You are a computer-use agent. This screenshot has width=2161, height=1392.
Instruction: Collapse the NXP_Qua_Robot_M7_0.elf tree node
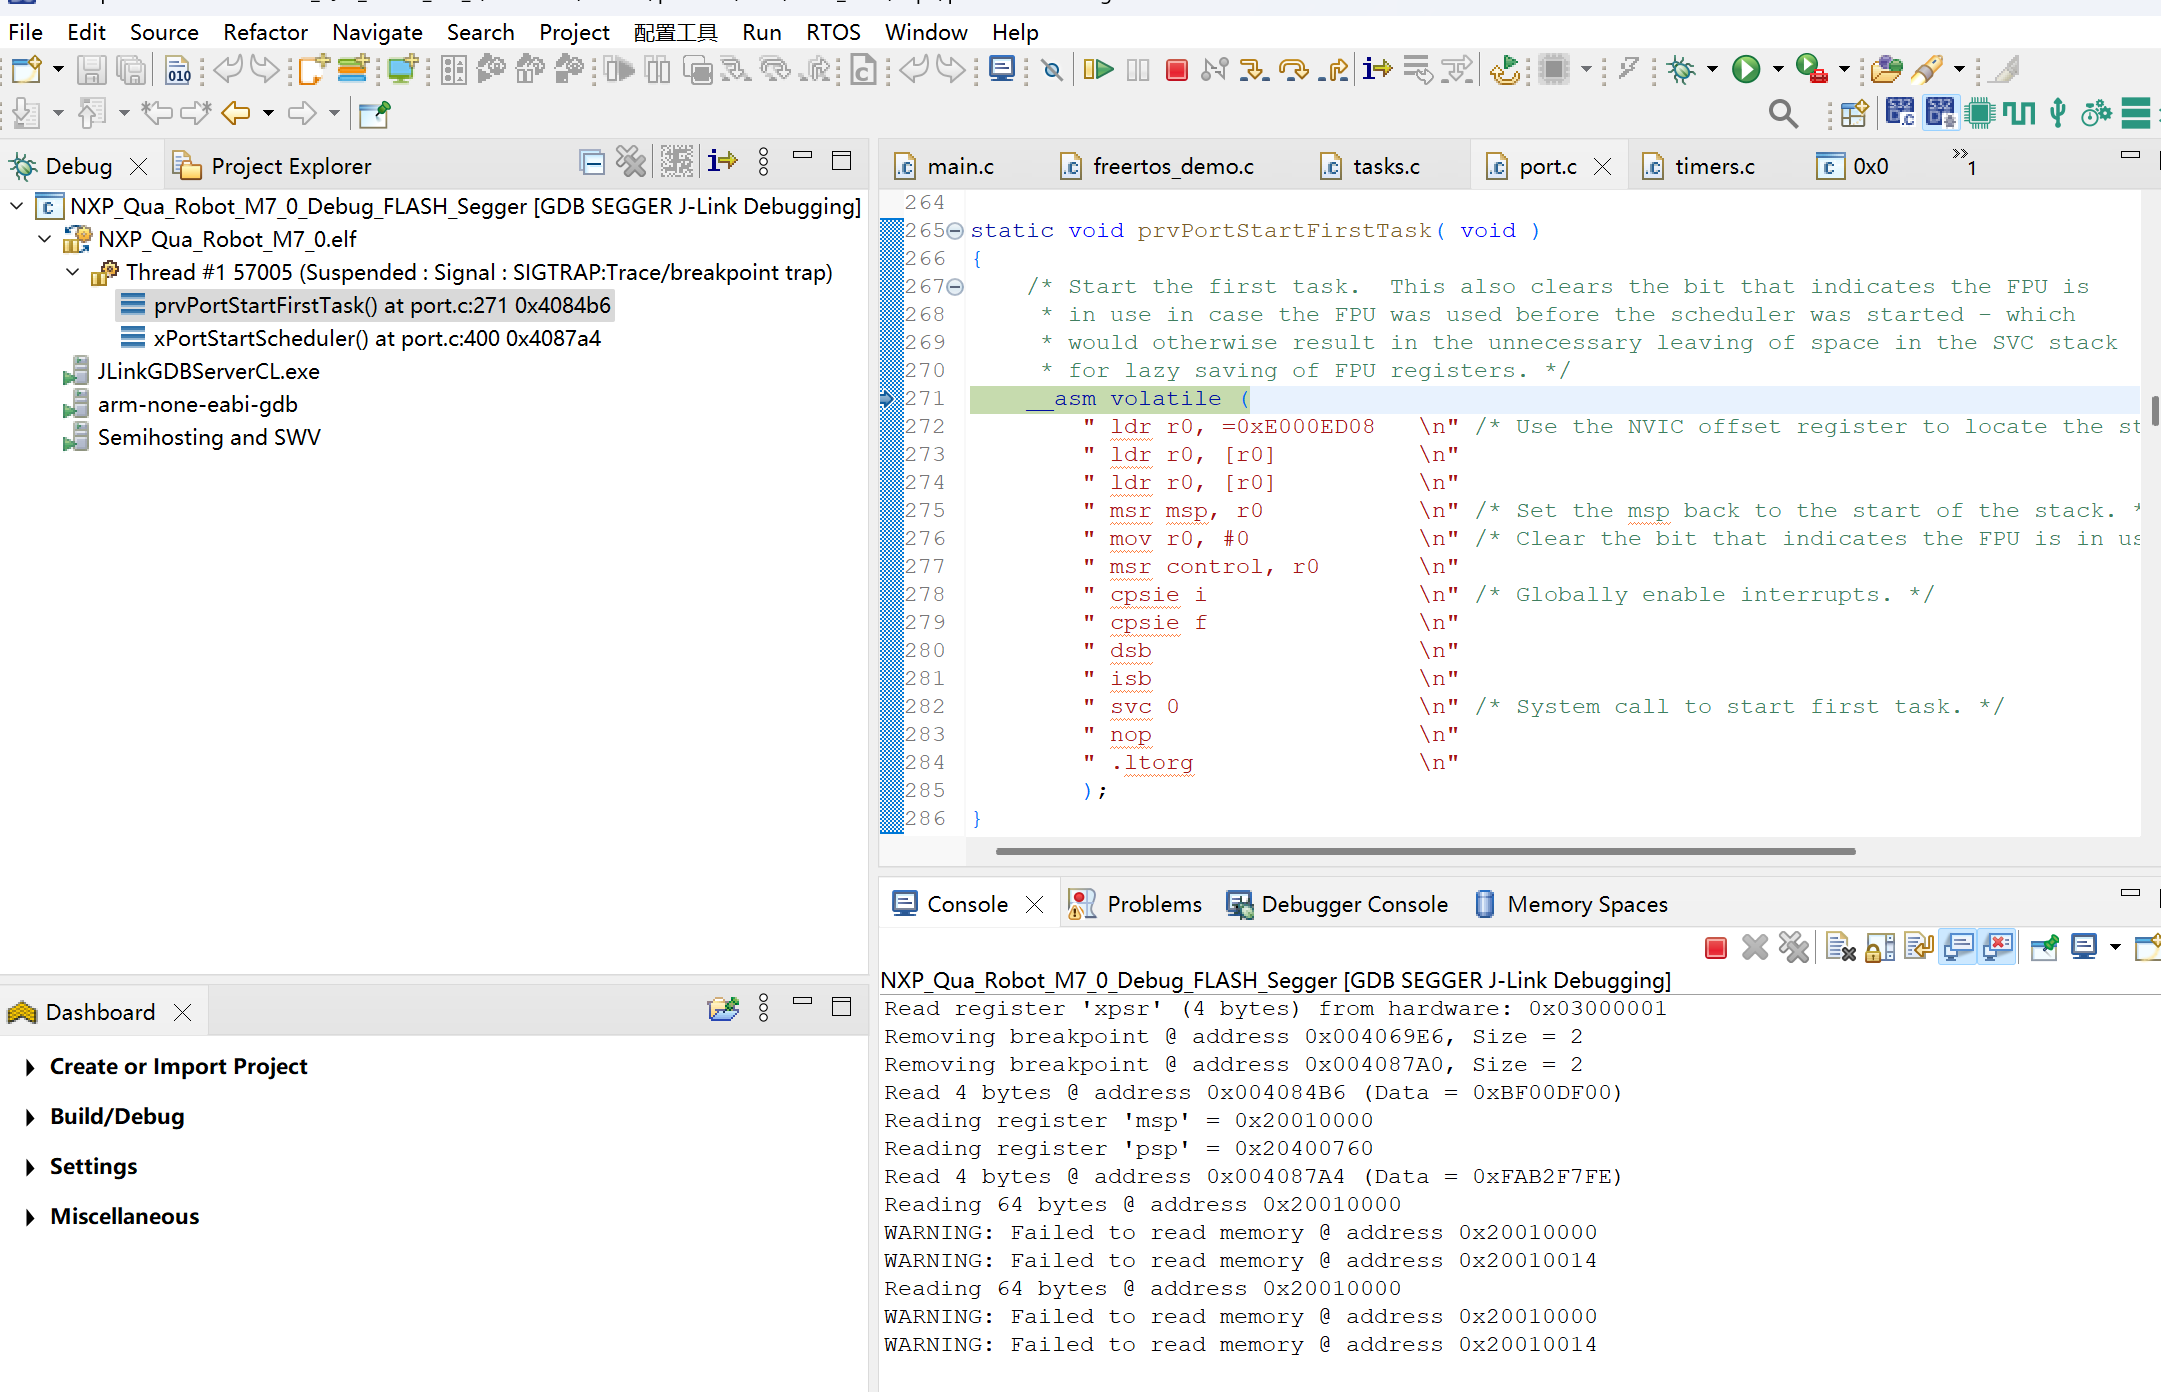click(x=44, y=239)
